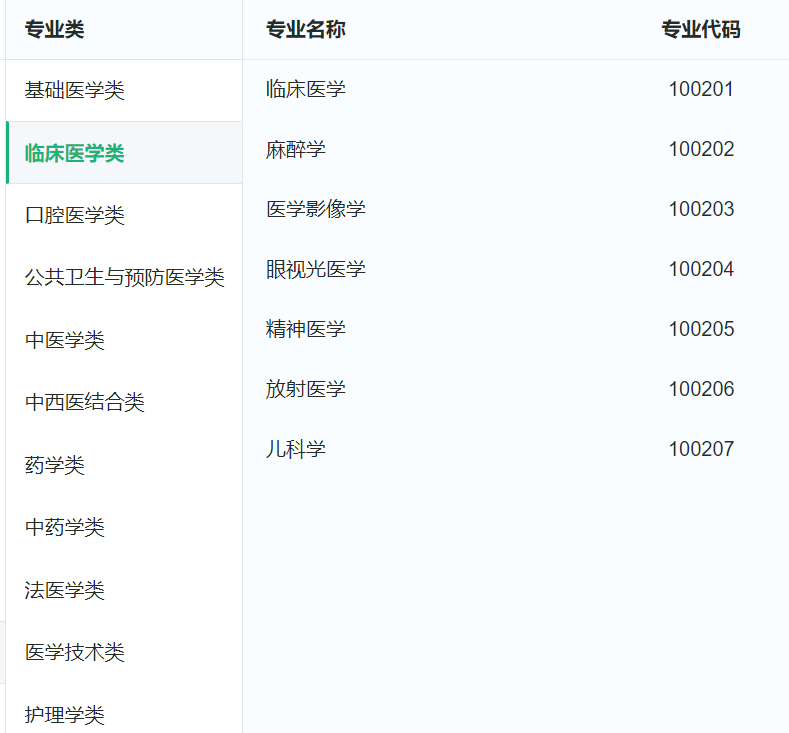Select the 眼视光医学 row

(x=315, y=269)
